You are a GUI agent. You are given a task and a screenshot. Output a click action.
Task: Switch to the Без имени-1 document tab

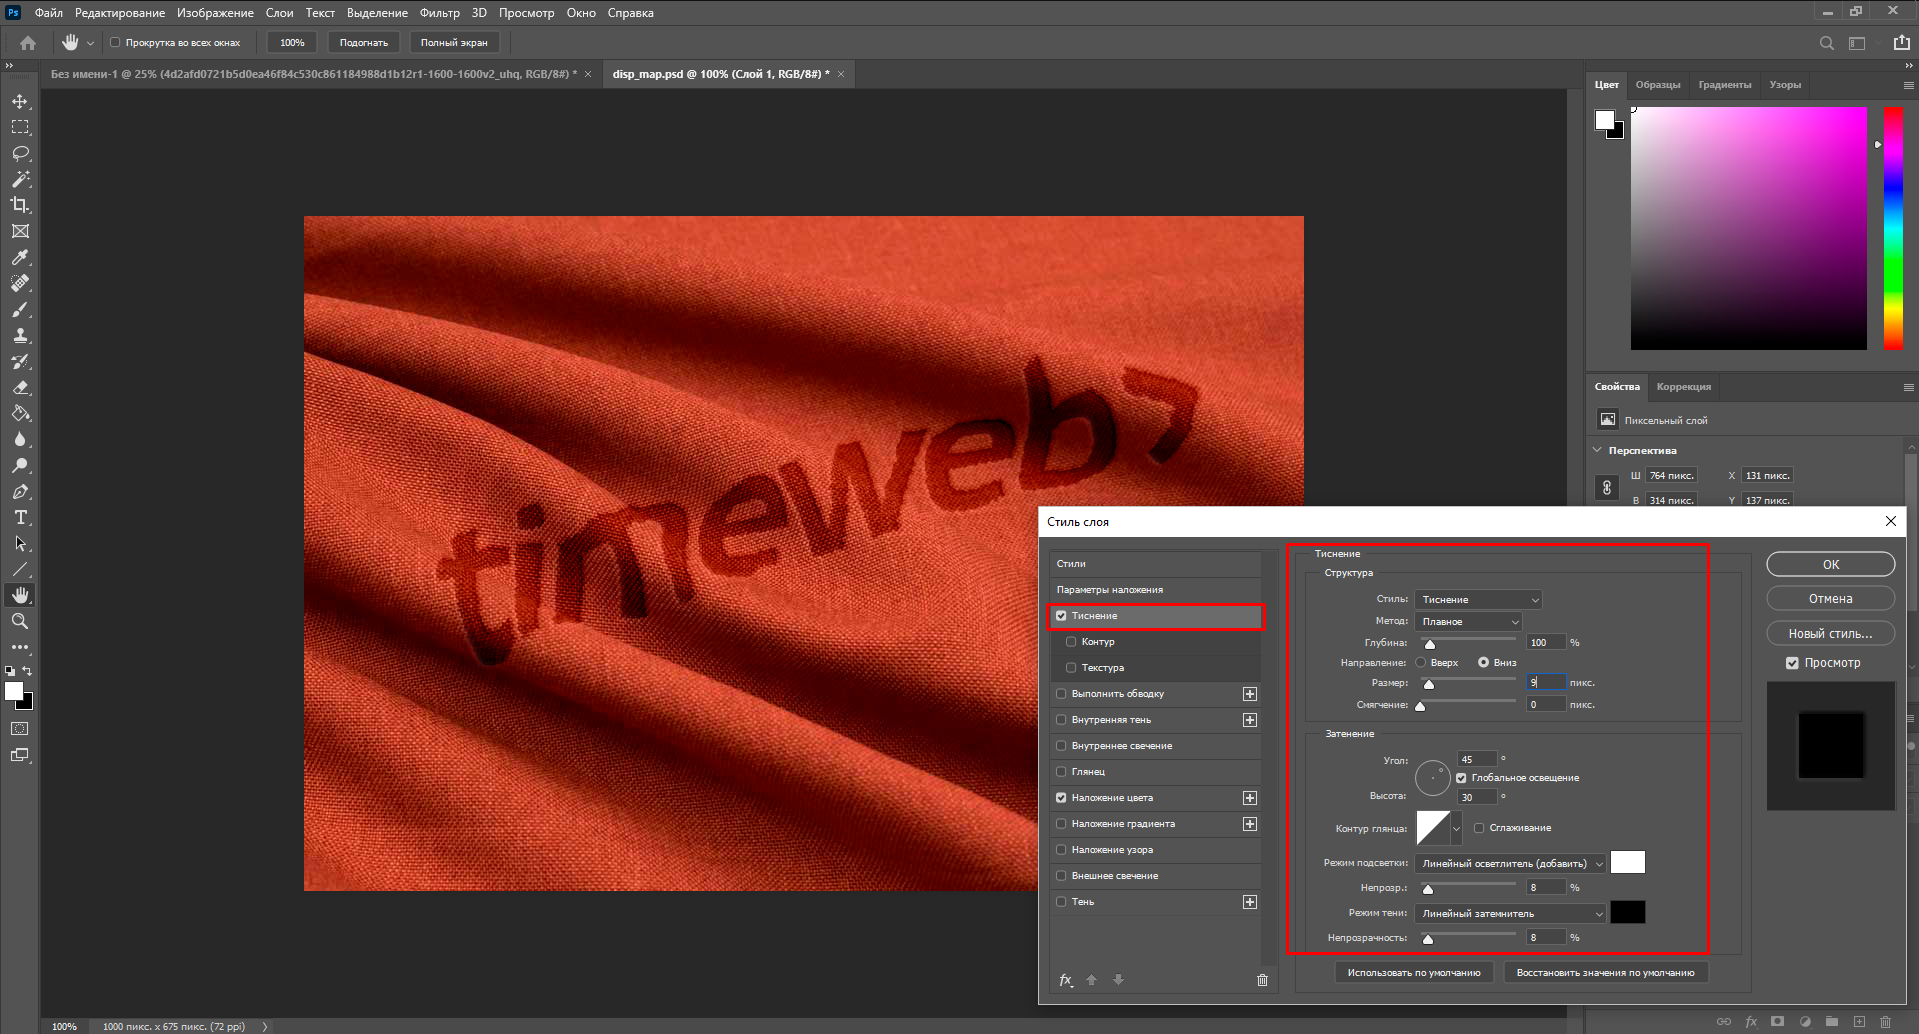tap(313, 74)
